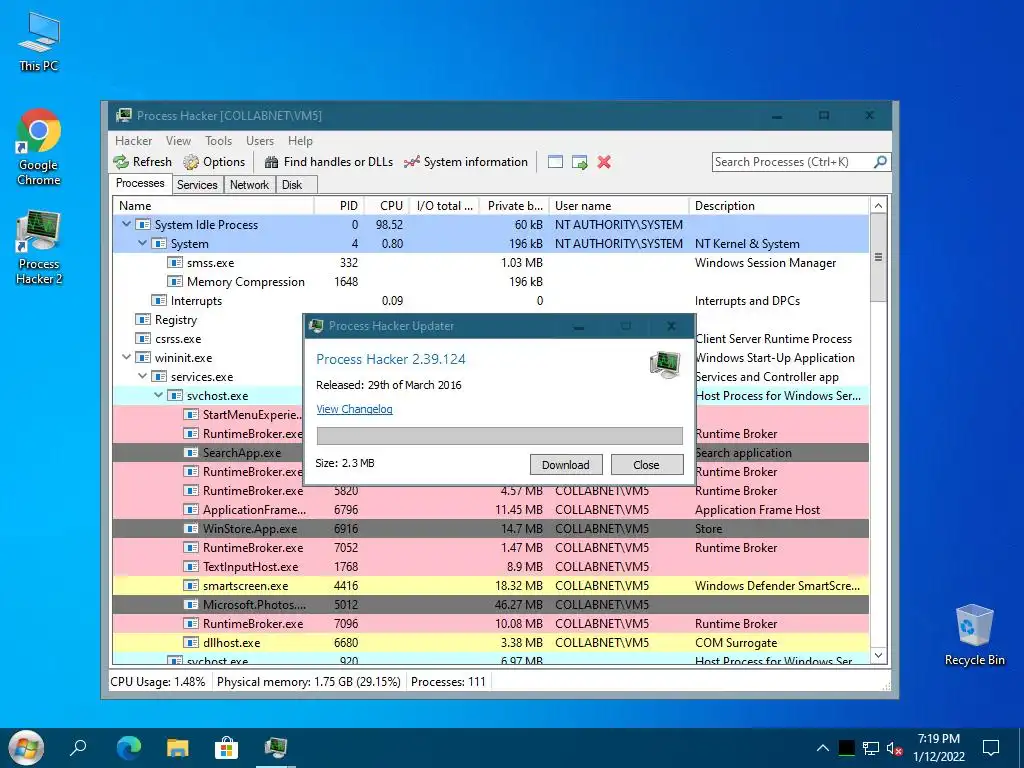Click the Process Hacker taskbar button
Image resolution: width=1024 pixels, height=768 pixels.
276,748
